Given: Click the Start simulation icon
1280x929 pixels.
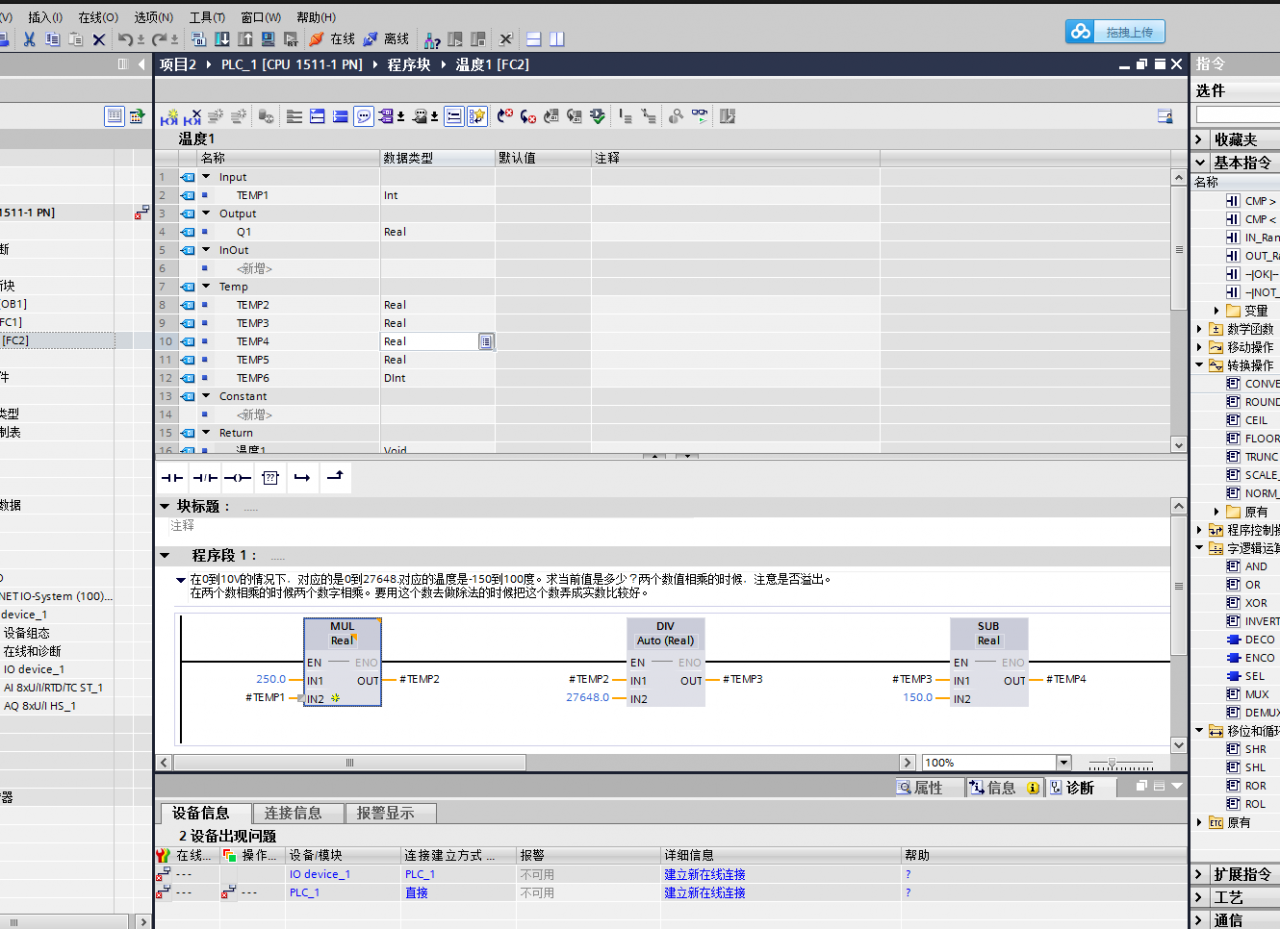Looking at the screenshot, I should [268, 39].
